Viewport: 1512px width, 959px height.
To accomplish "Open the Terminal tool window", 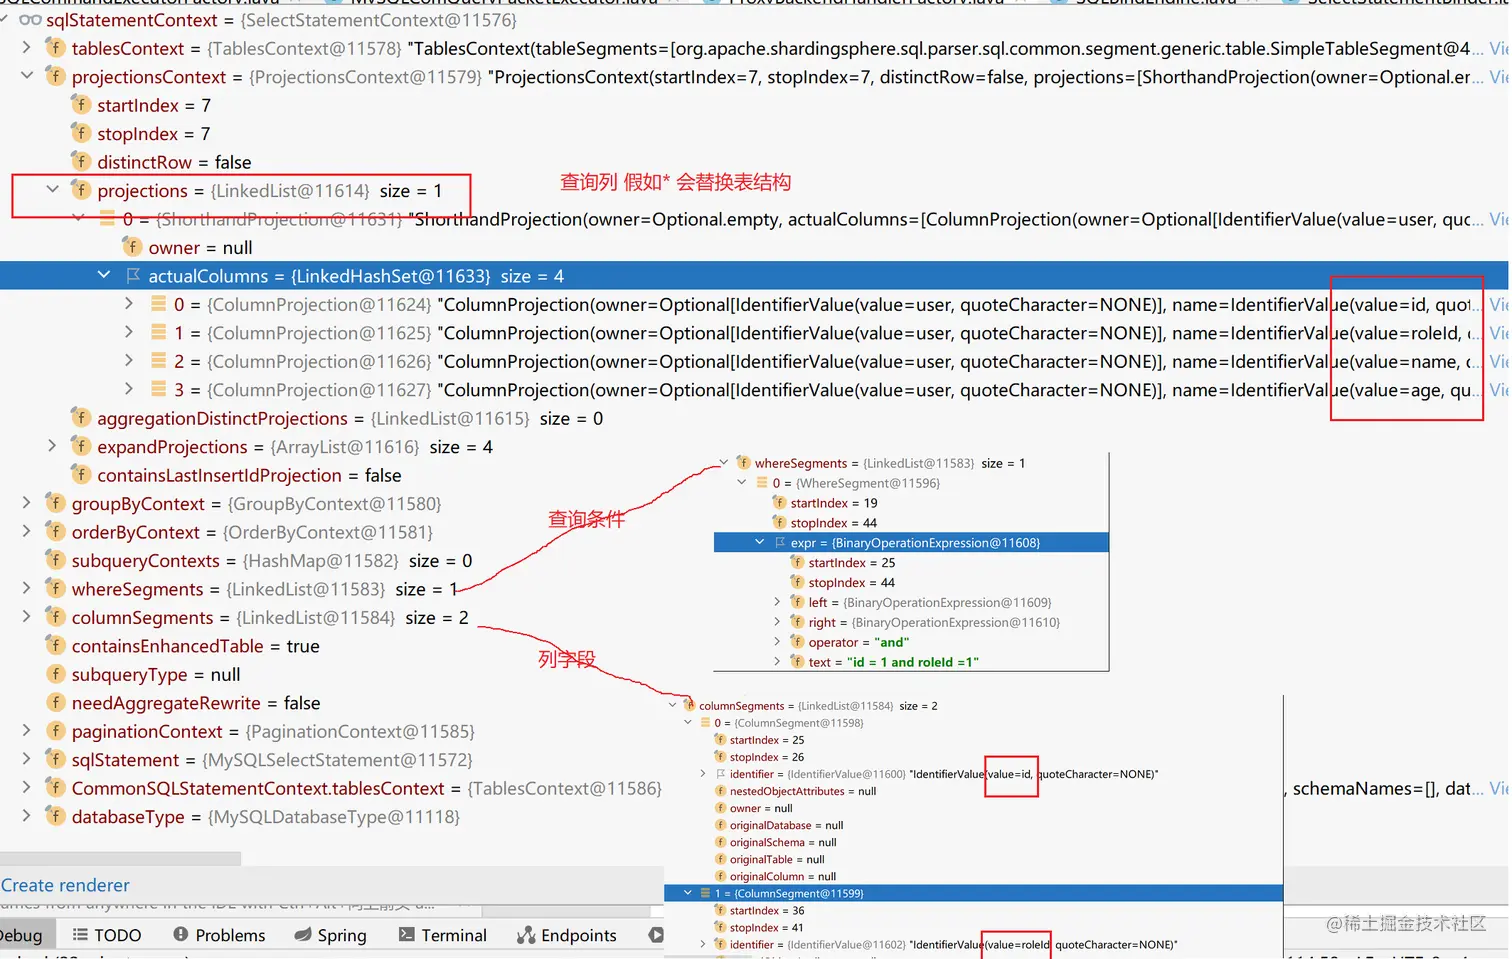I will (443, 935).
